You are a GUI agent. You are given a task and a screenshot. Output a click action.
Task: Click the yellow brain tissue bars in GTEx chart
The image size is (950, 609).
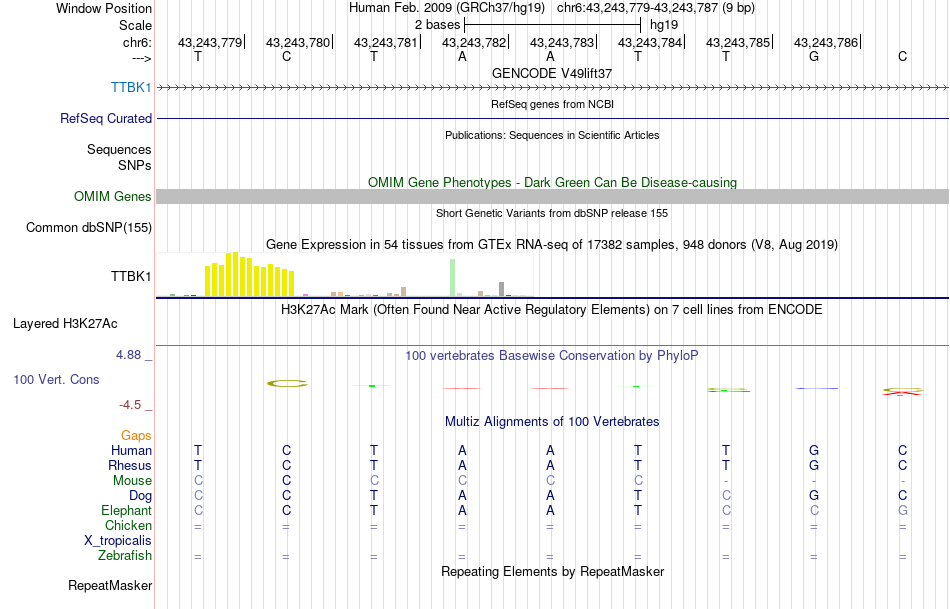250,275
